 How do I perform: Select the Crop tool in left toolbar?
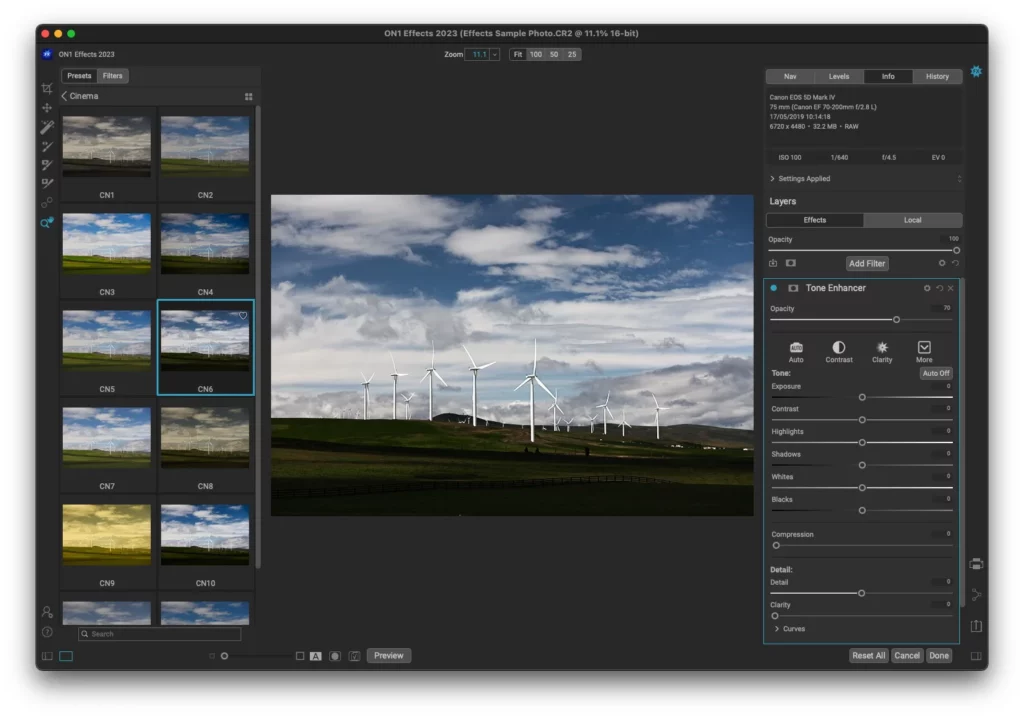pos(47,89)
